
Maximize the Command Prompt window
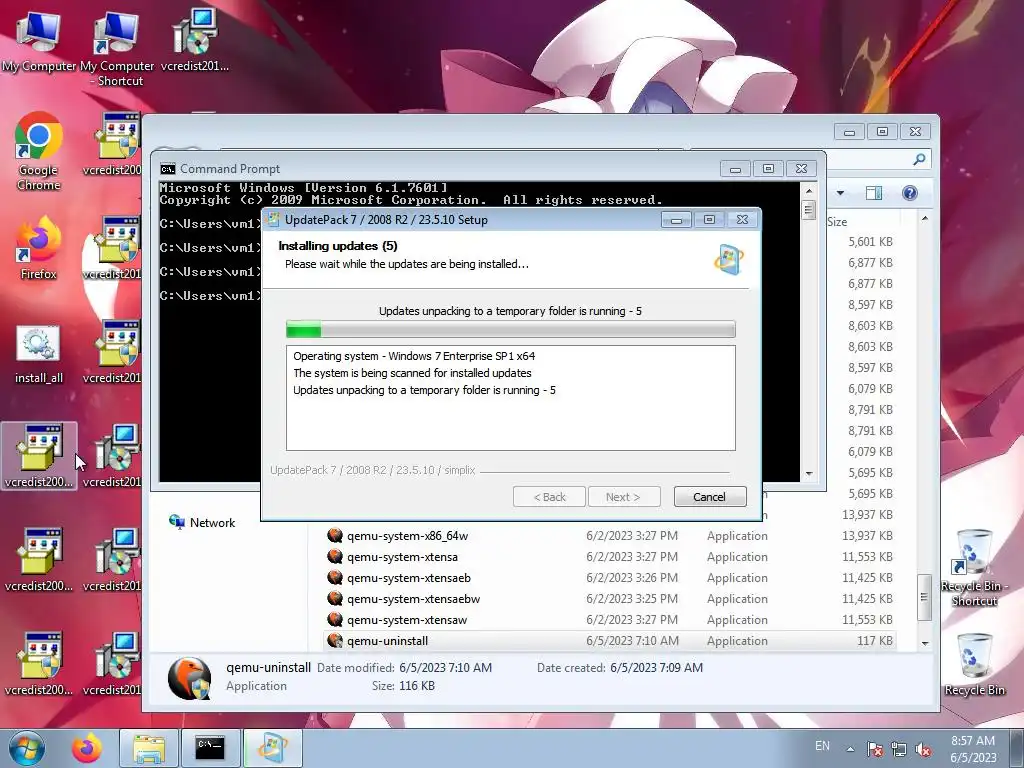pos(769,168)
